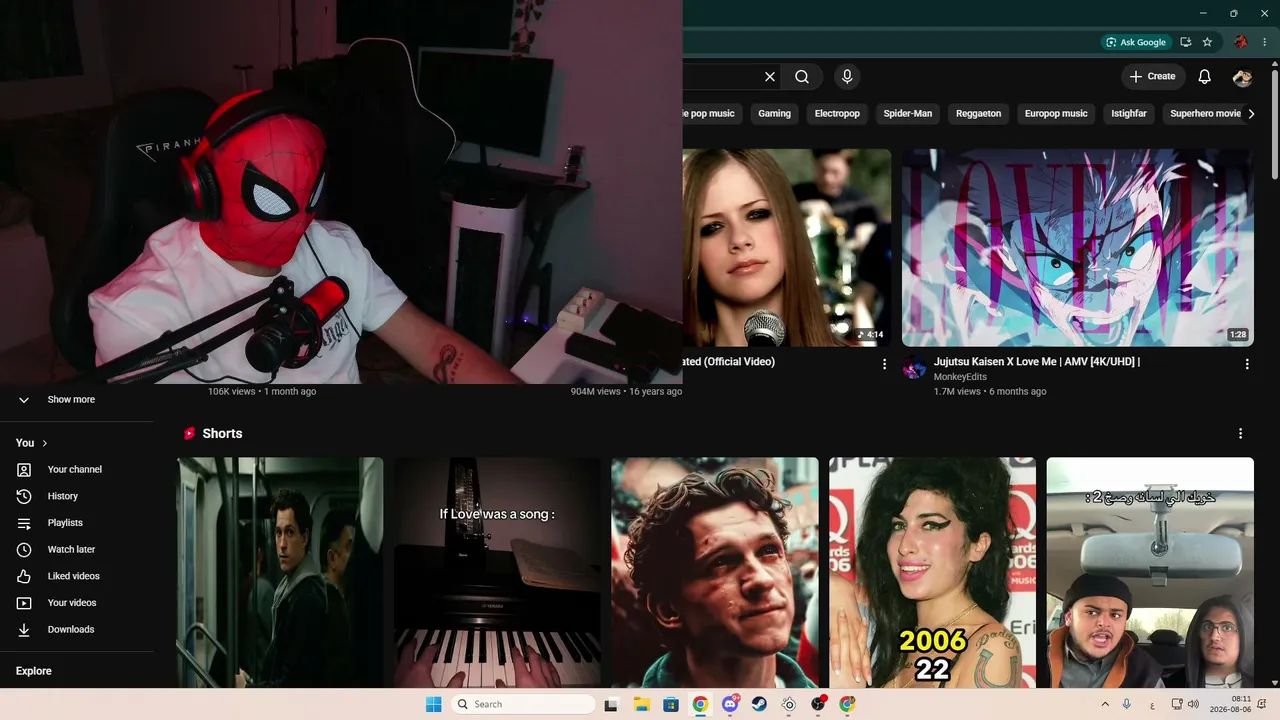Start voice search with the microphone
The image size is (1280, 720).
847,77
